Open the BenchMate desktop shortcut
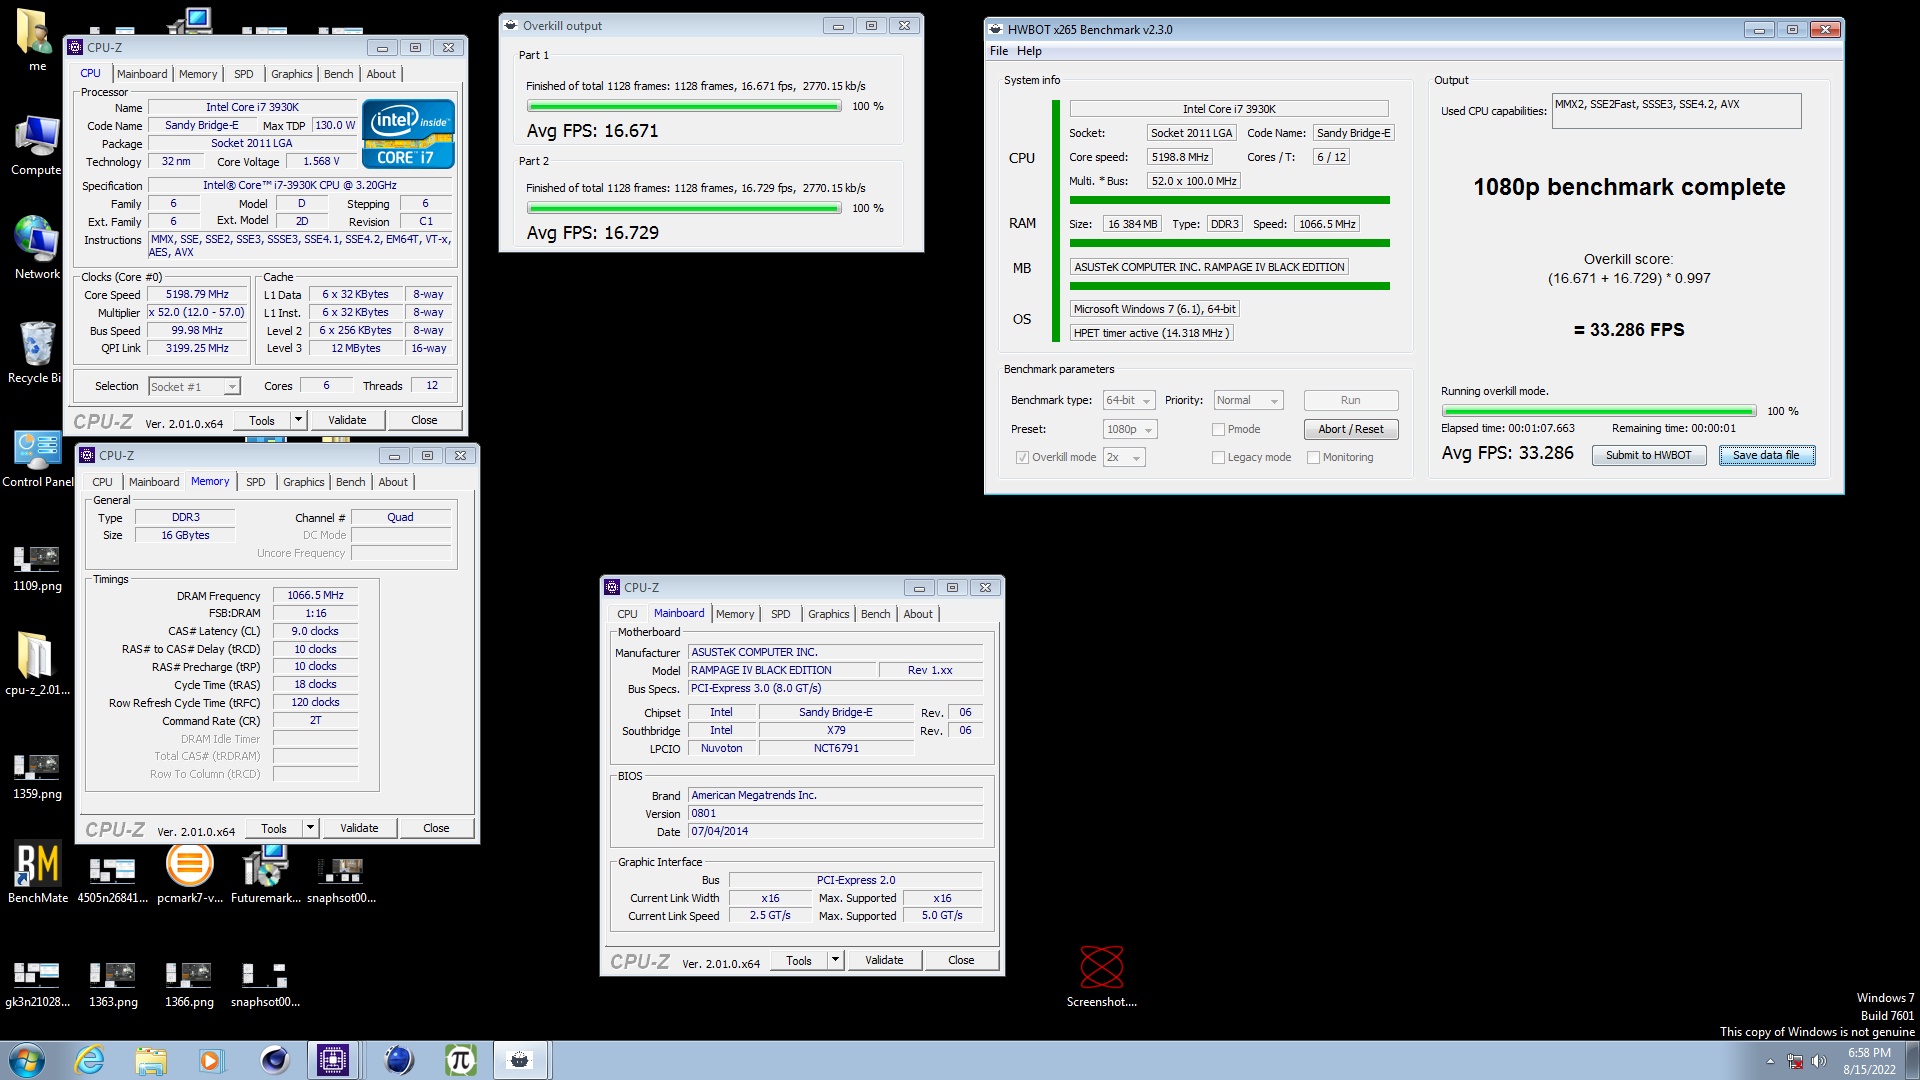 [x=38, y=873]
